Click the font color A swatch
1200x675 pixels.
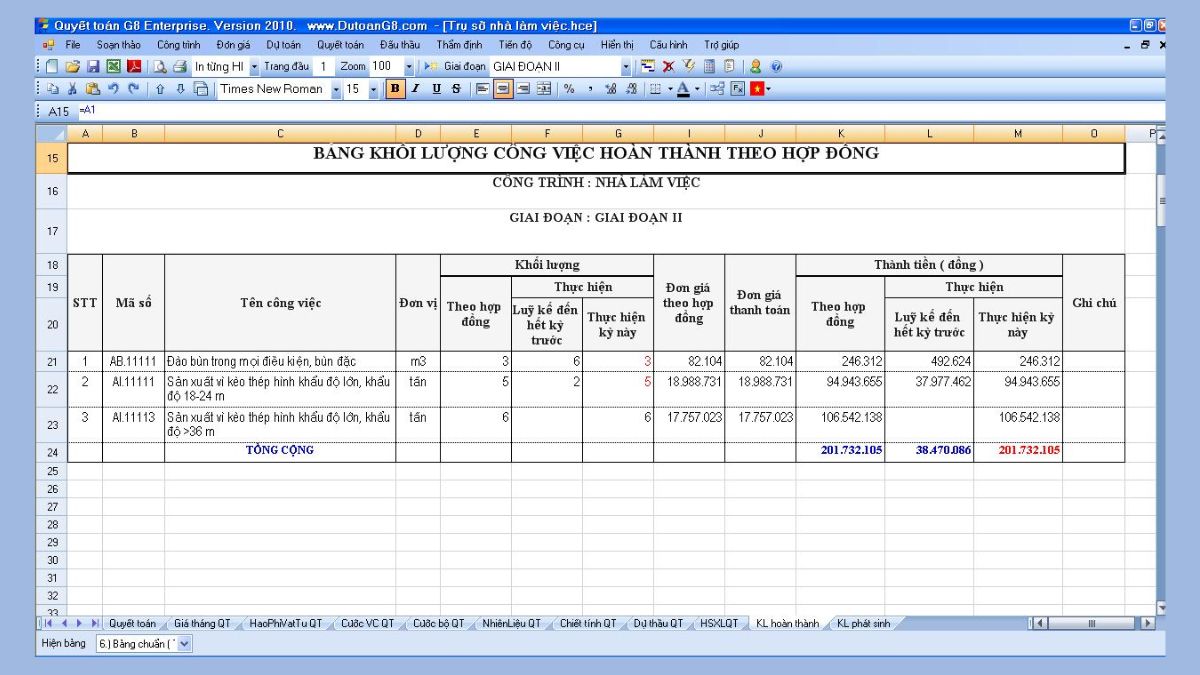click(x=683, y=89)
